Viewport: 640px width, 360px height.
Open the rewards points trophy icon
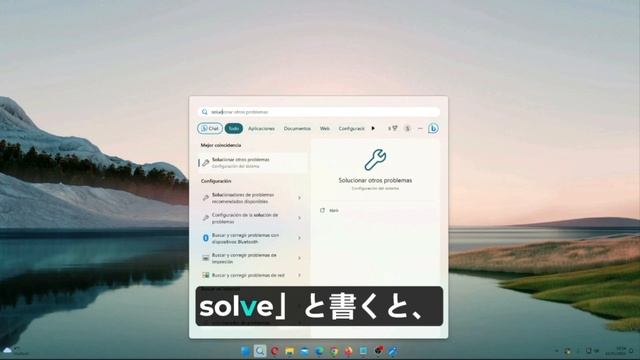pyautogui.click(x=393, y=129)
